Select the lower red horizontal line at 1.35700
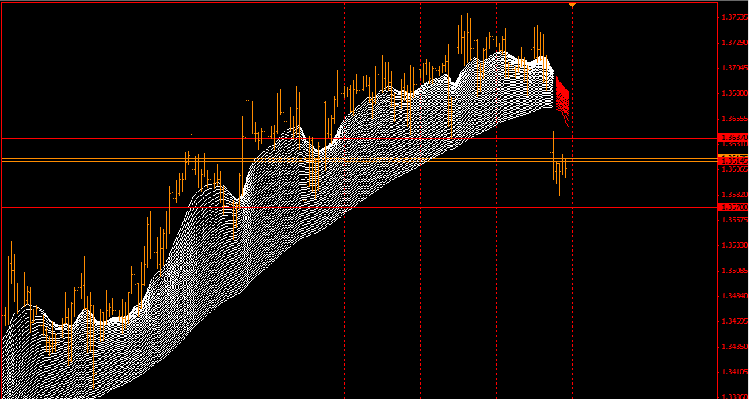Viewport: 750px width, 399px height. [360, 207]
